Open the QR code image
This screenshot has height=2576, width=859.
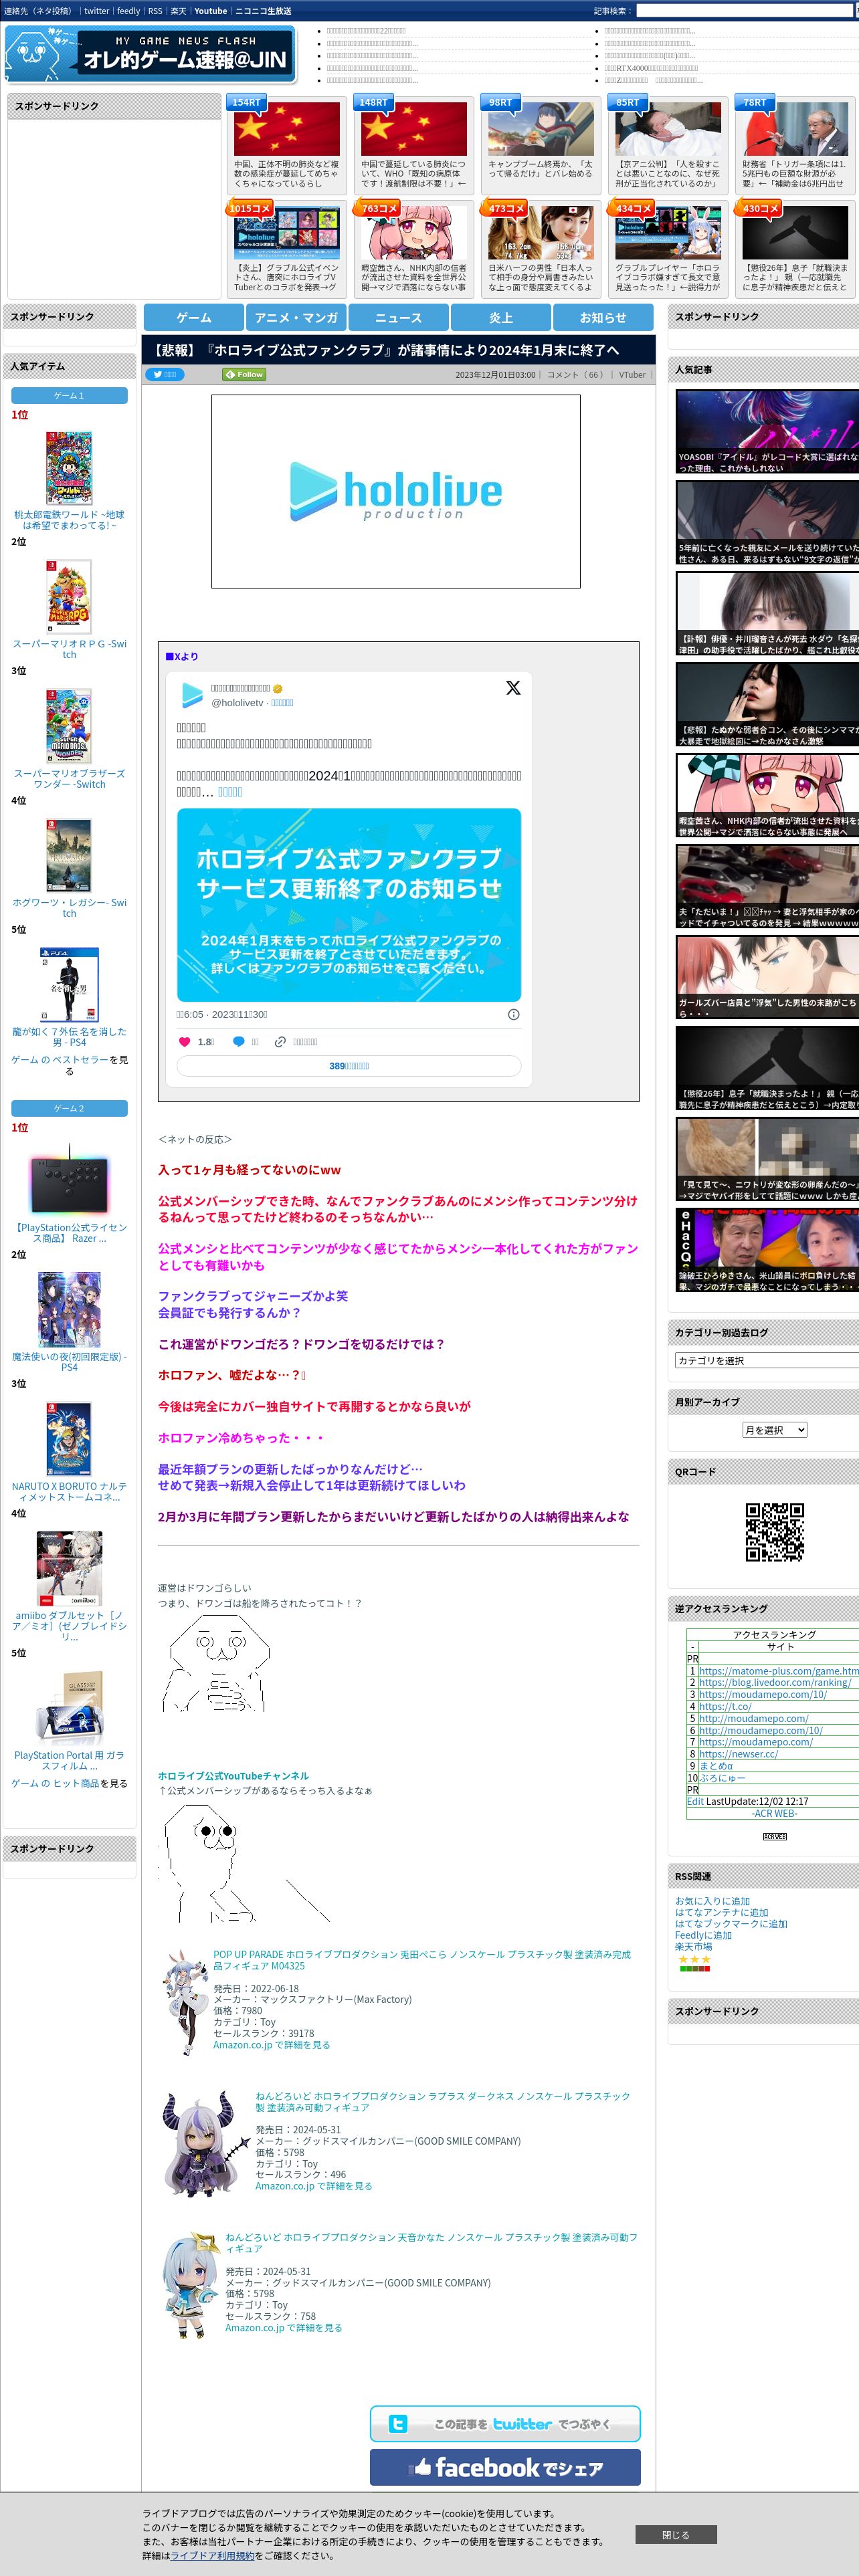[775, 1531]
